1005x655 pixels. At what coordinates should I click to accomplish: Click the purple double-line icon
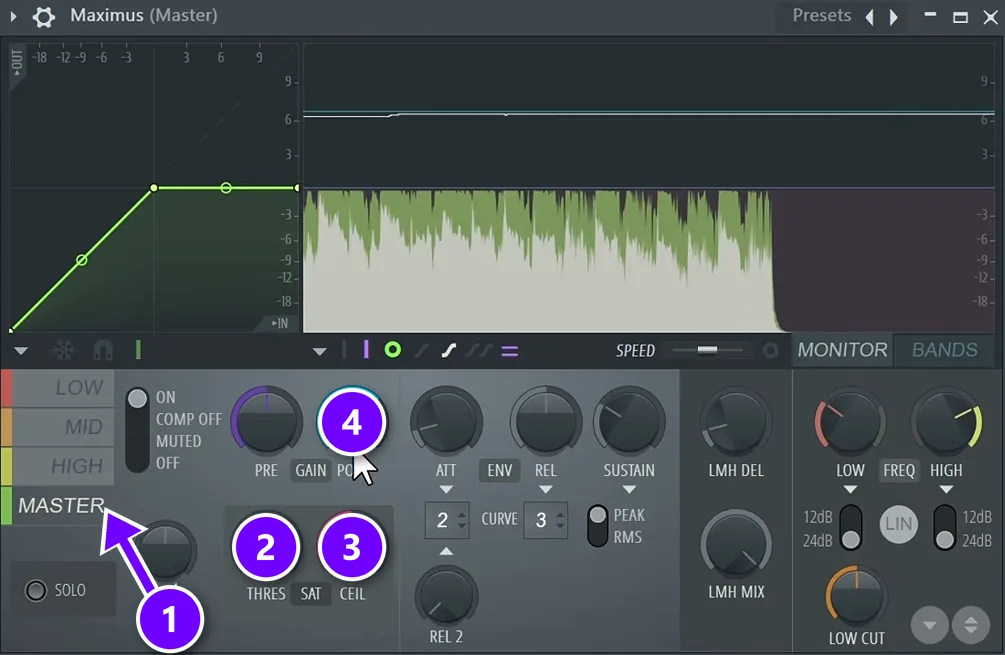(510, 351)
